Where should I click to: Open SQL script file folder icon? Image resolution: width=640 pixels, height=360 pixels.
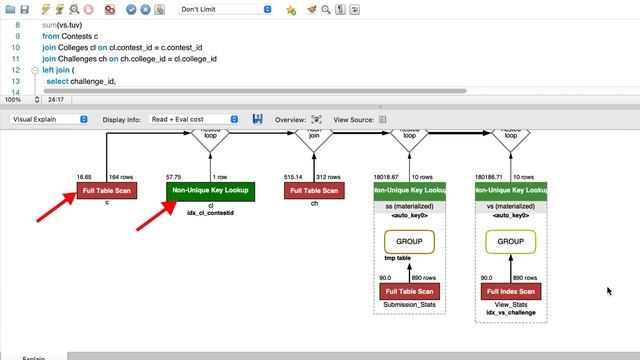point(10,9)
